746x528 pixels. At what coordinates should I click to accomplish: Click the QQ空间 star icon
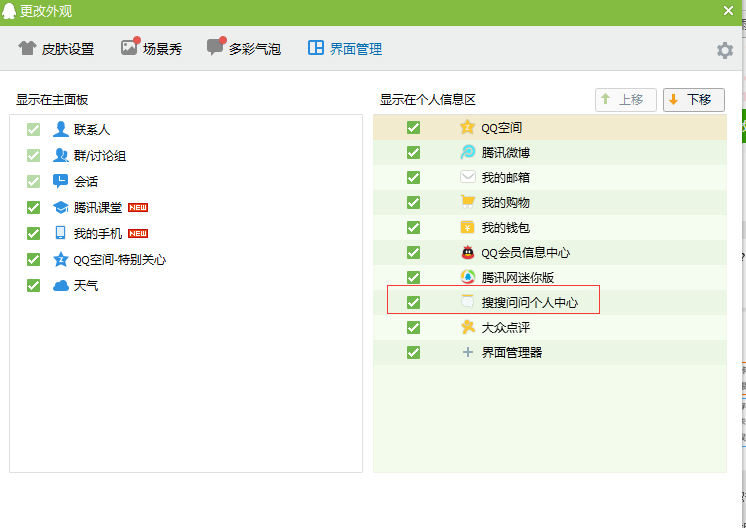[467, 127]
